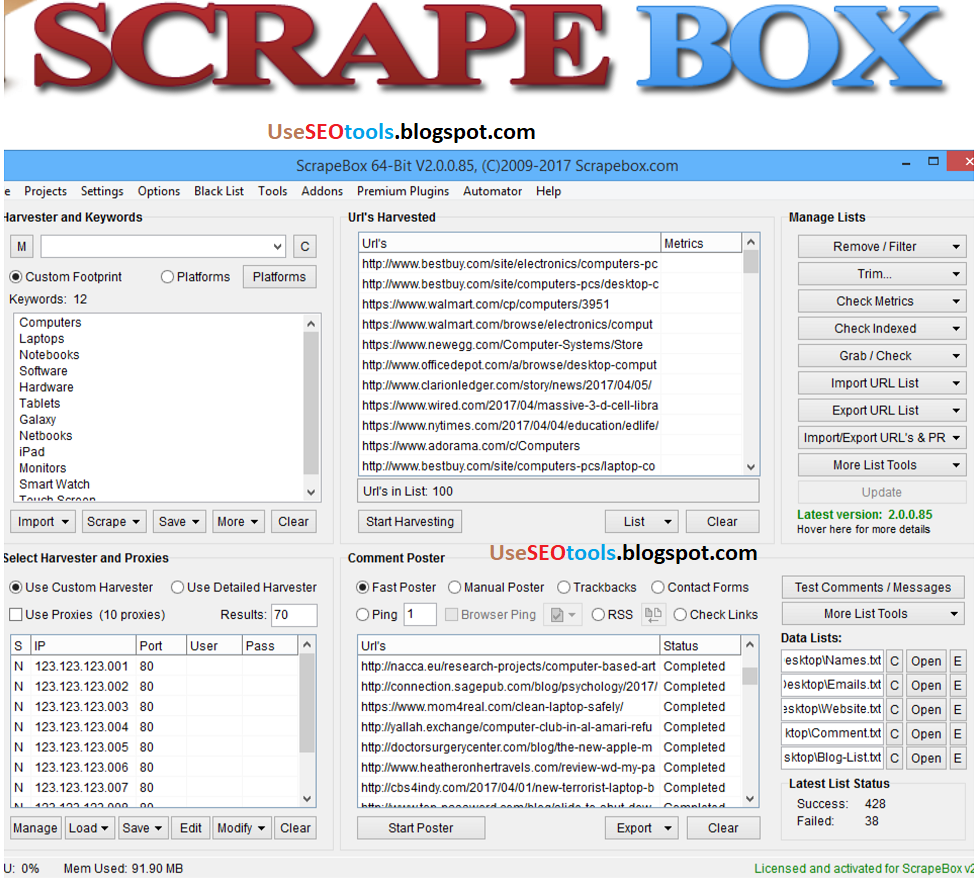Click the M button beside the footprint box
975x878 pixels.
tap(22, 246)
